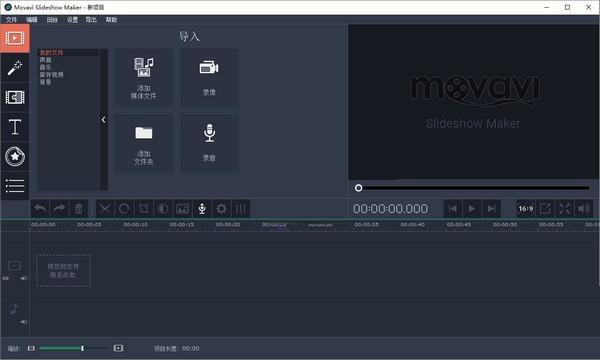Click Add Media Files tile
This screenshot has width=600, height=360.
coord(144,78)
